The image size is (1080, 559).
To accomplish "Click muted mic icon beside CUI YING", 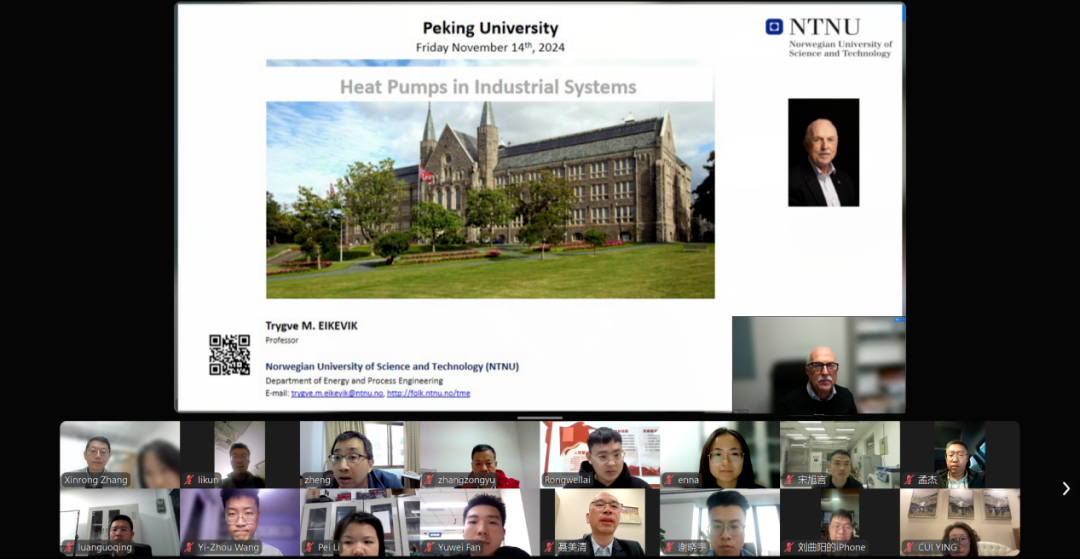I will tap(908, 547).
